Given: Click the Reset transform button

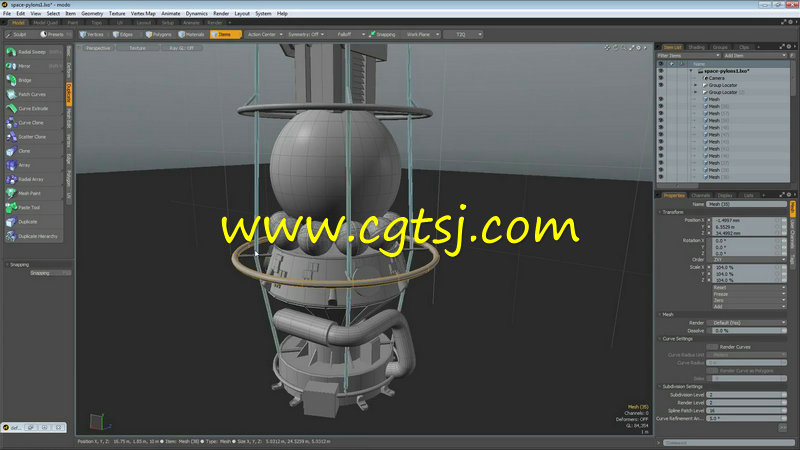Looking at the screenshot, I should pyautogui.click(x=749, y=288).
